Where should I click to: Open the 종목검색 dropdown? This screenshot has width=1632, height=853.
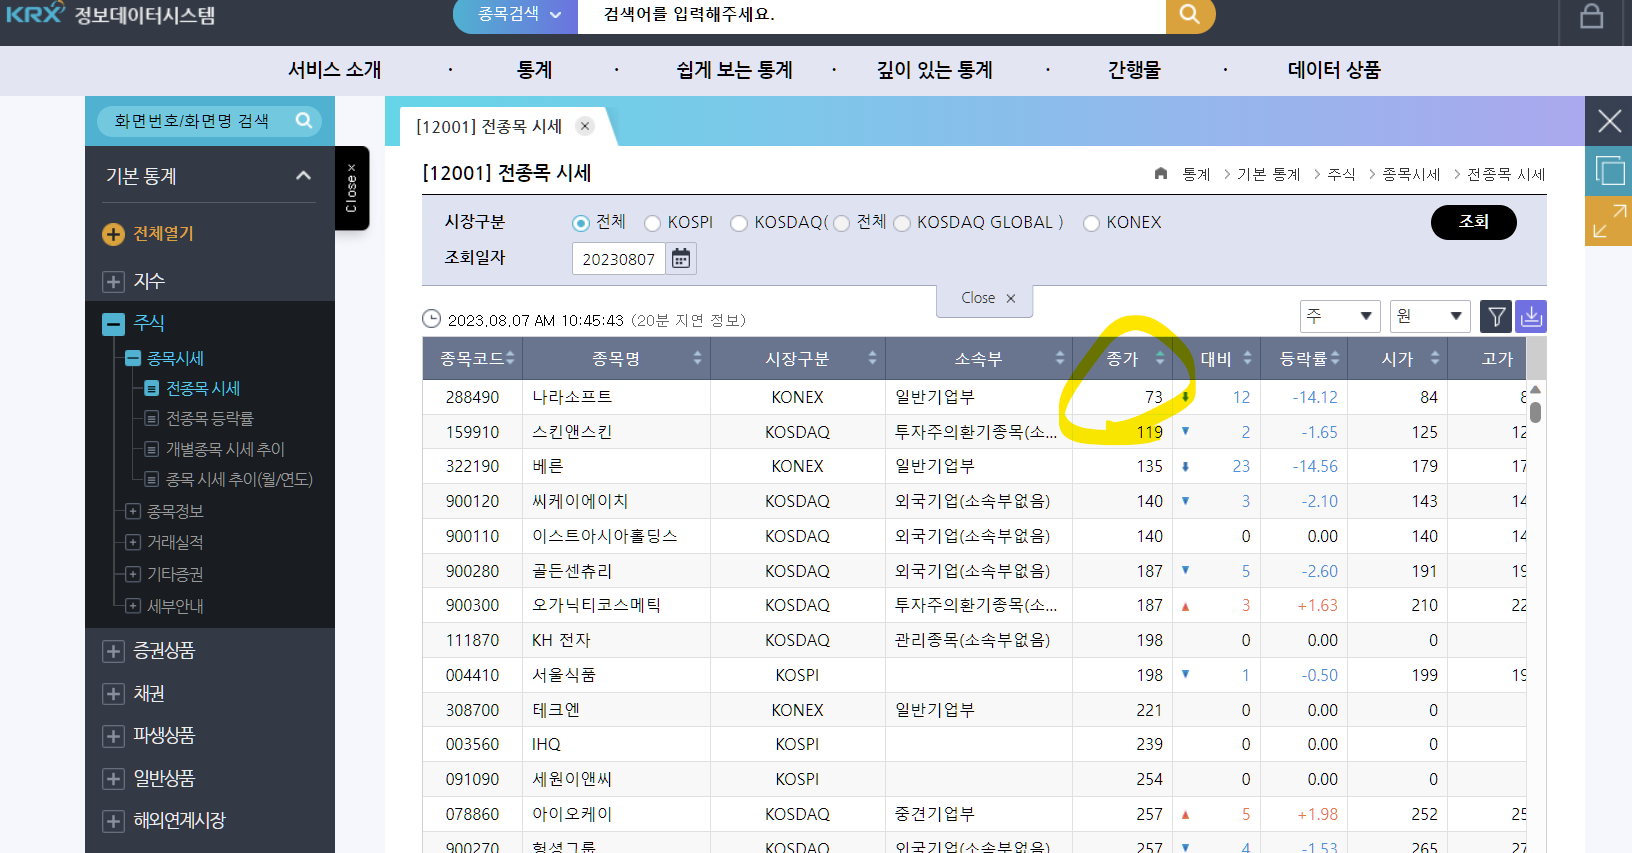pyautogui.click(x=515, y=14)
